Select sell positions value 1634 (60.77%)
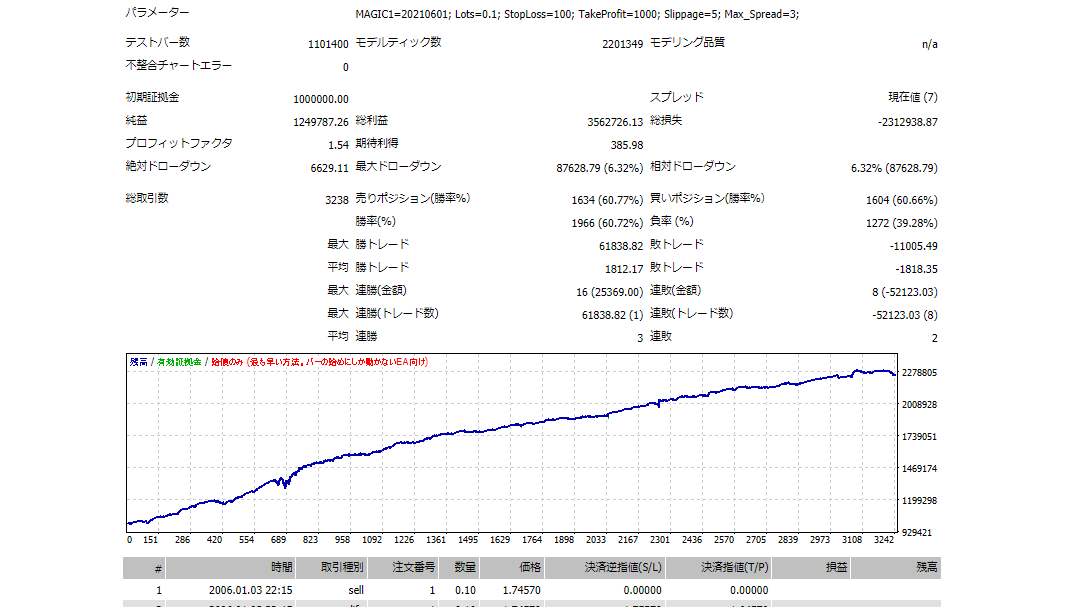Viewport: 1080px width, 607px height. point(608,200)
